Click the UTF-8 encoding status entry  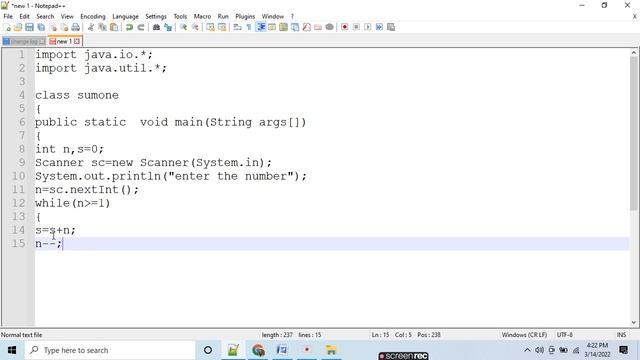click(x=564, y=335)
